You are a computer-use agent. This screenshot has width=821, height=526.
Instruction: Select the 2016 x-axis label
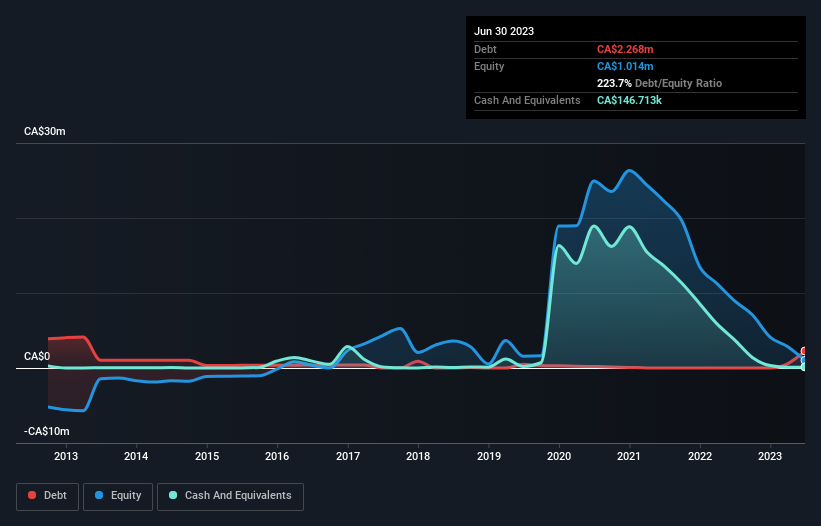(x=277, y=456)
